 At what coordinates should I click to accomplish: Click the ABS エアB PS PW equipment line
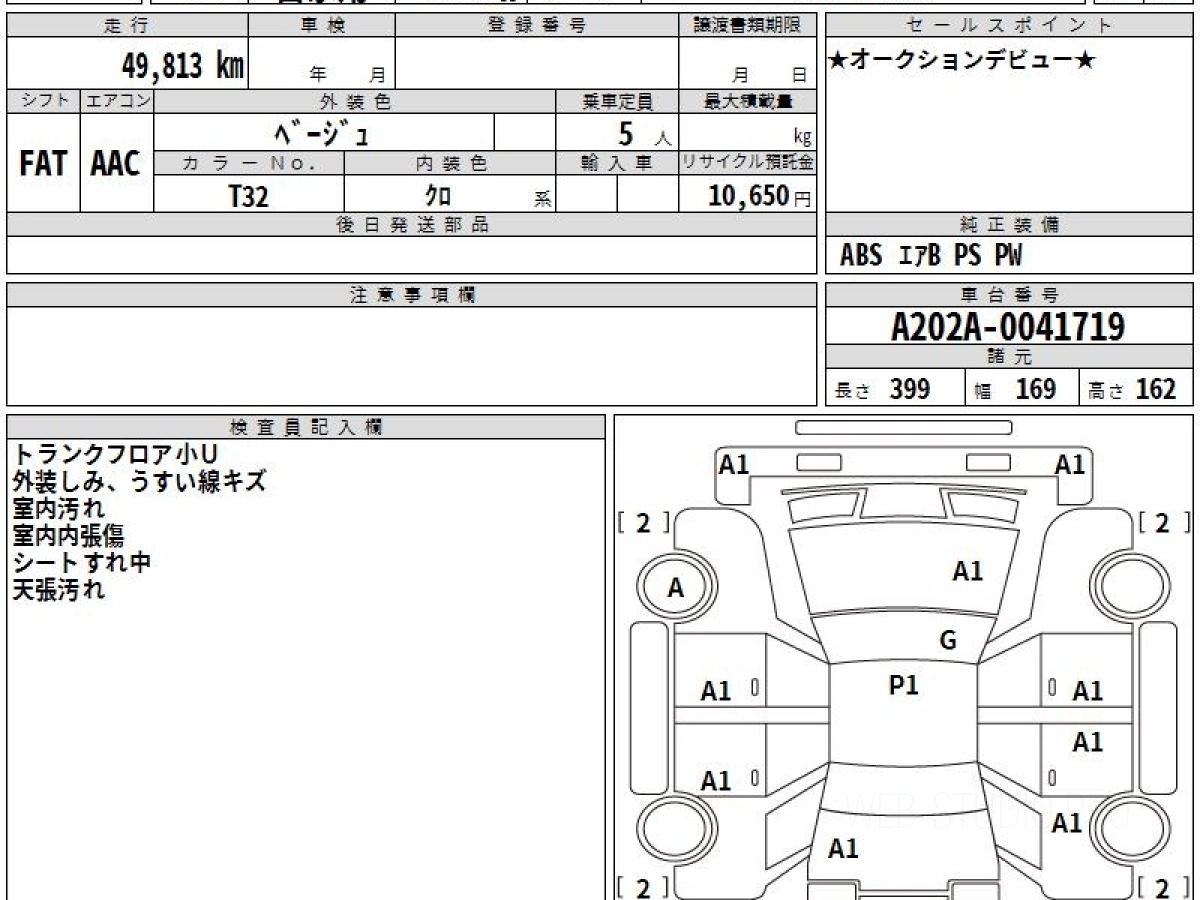click(931, 256)
